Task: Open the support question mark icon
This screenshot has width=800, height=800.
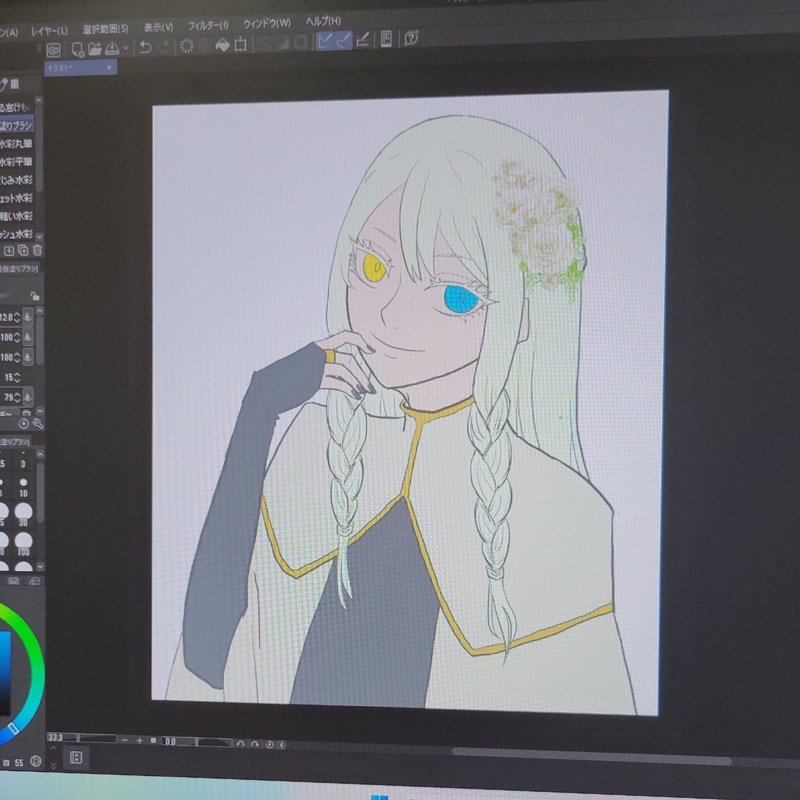Action: tap(411, 38)
